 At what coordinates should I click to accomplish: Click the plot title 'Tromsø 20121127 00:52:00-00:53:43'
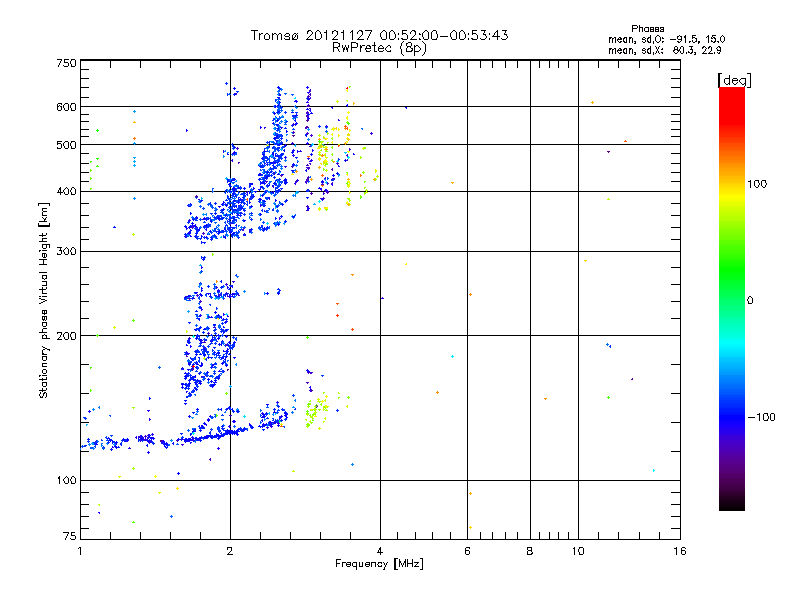point(379,35)
